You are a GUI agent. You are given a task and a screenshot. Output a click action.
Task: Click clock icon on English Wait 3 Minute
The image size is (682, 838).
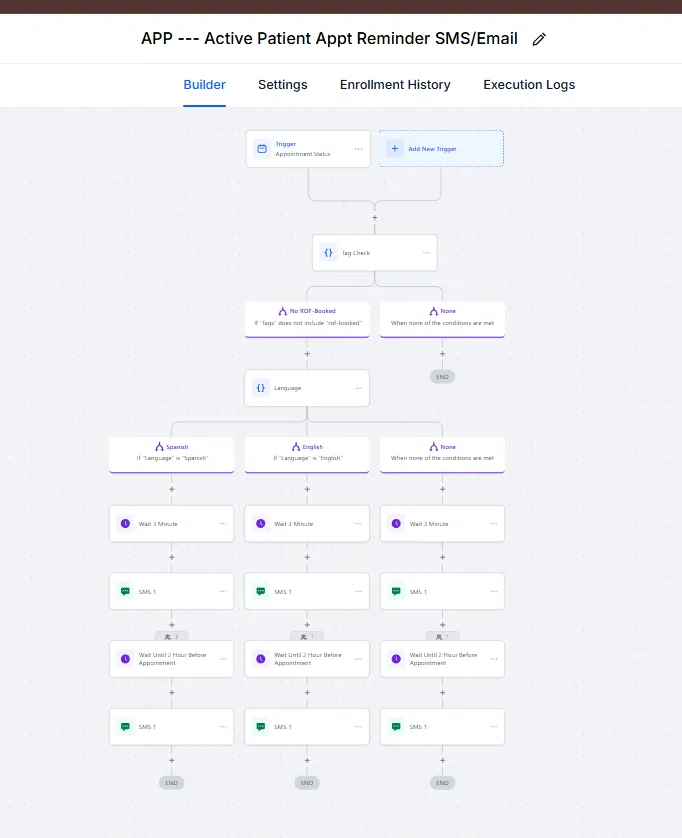point(261,524)
